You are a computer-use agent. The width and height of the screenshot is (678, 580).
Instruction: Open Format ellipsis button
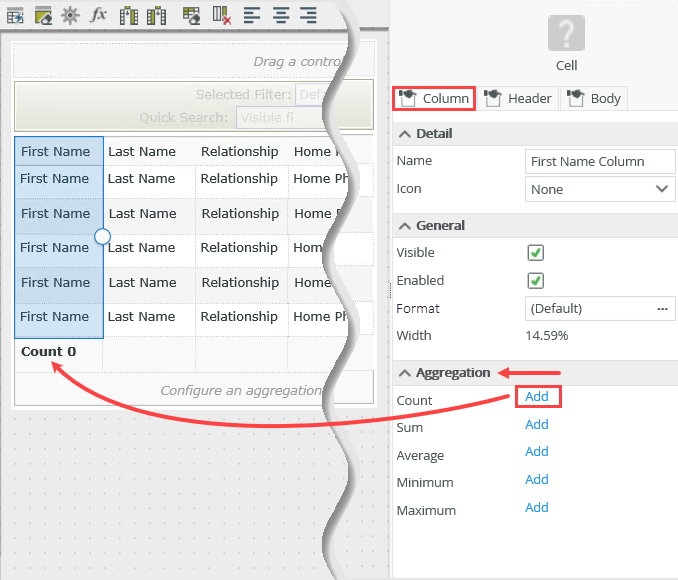[x=662, y=309]
